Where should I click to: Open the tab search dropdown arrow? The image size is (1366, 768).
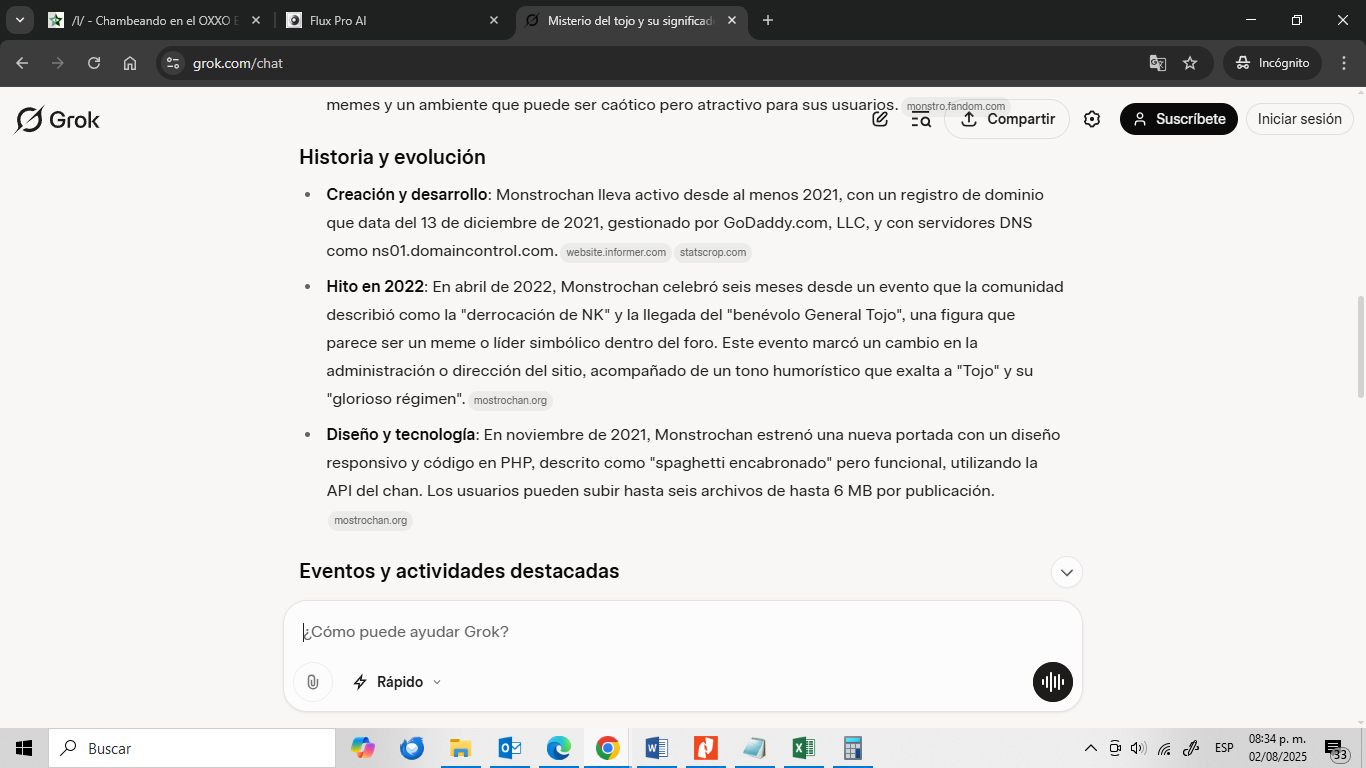19,20
